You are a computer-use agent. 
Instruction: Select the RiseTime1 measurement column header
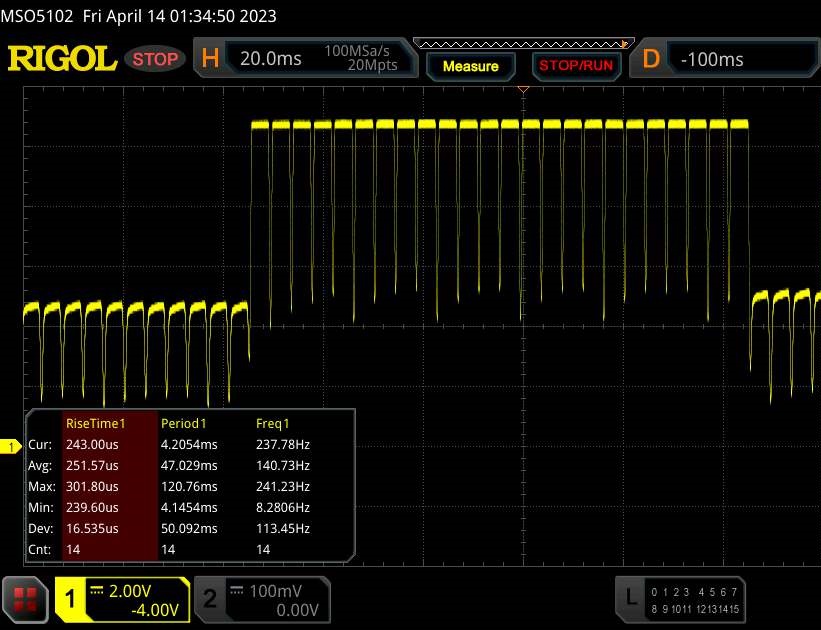96,423
